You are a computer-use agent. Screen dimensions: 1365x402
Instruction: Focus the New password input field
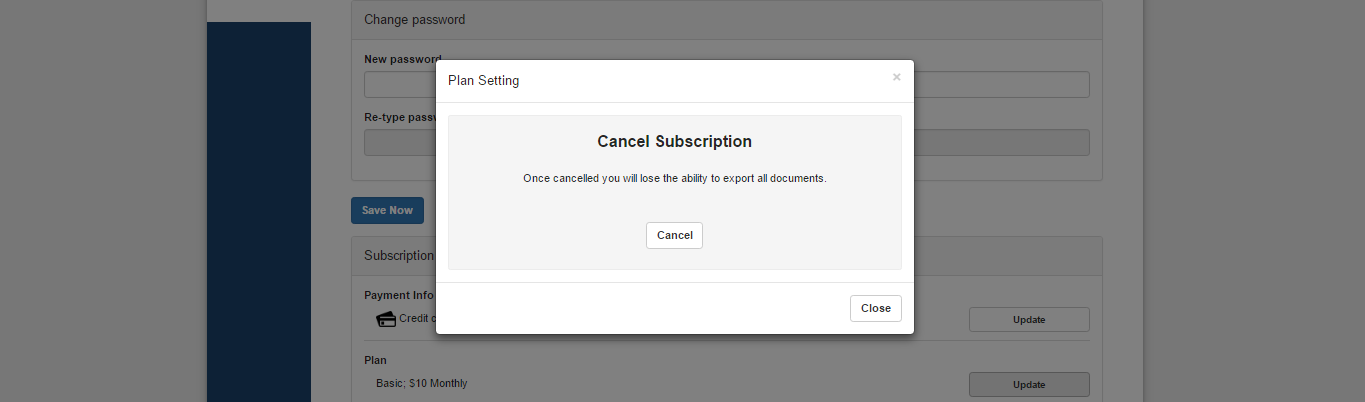pyautogui.click(x=1000, y=85)
